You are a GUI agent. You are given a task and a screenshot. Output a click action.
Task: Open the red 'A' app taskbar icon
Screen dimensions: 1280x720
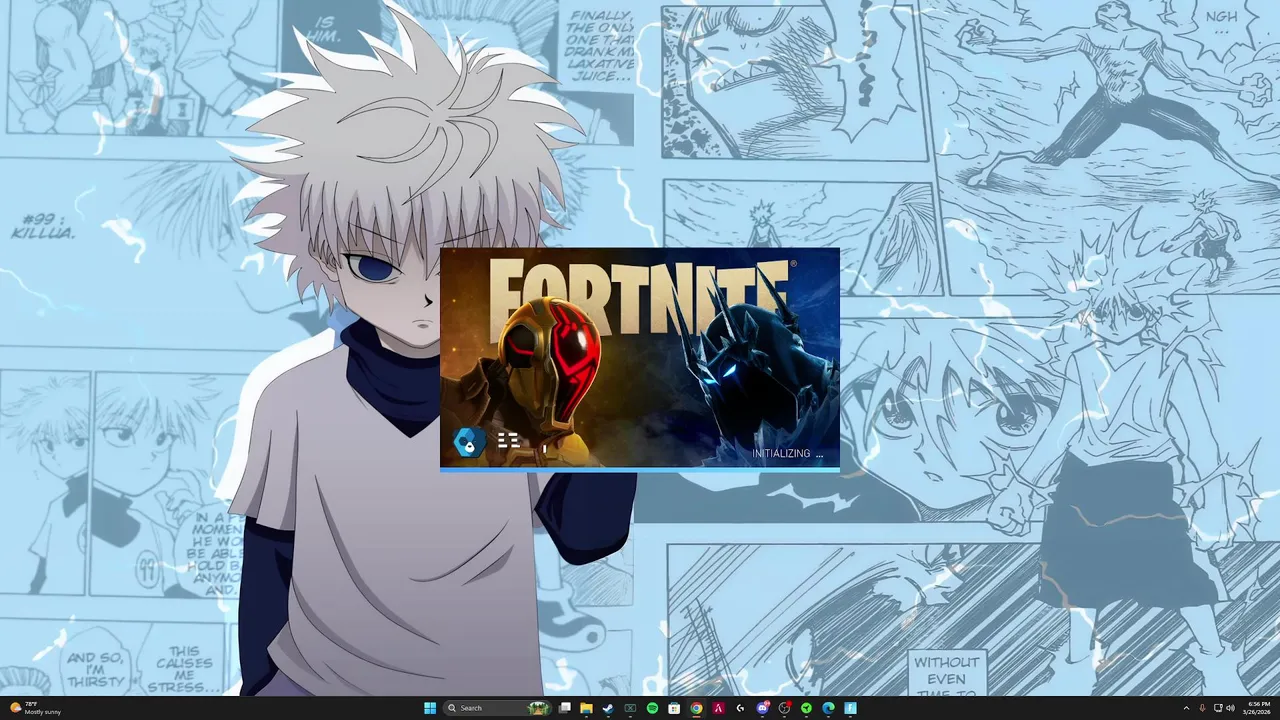[x=718, y=708]
